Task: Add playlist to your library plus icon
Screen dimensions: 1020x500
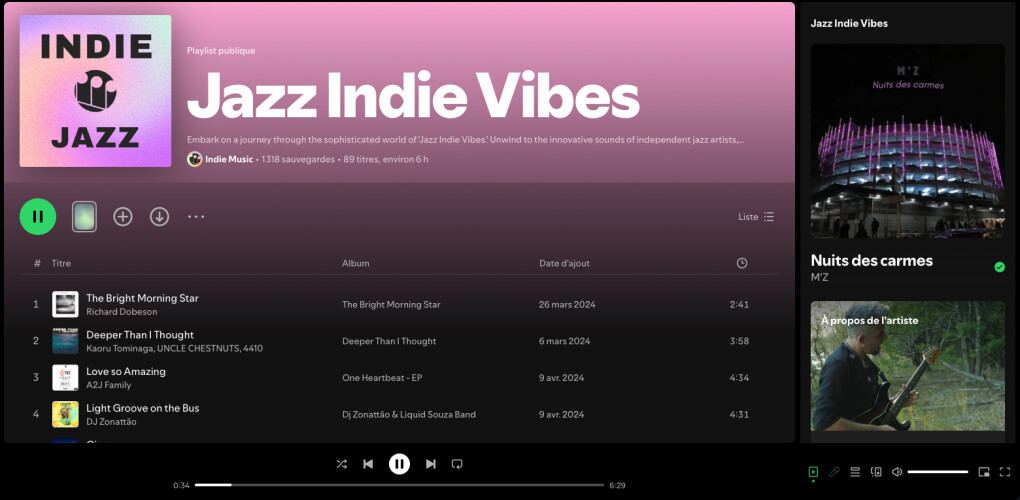Action: click(123, 217)
